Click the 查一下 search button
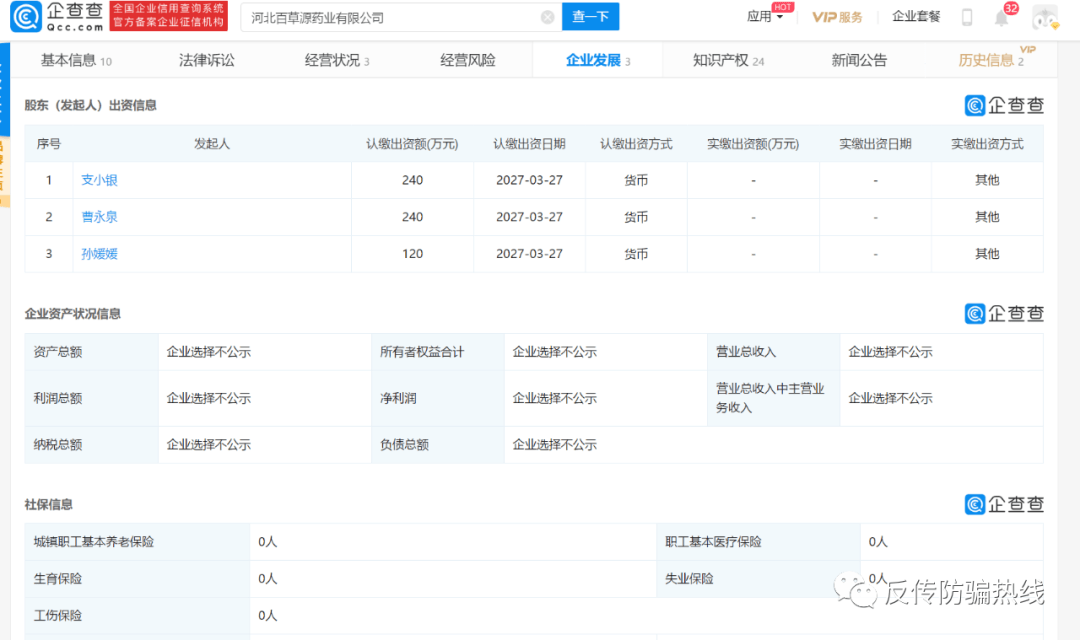1080x640 pixels. tap(590, 17)
